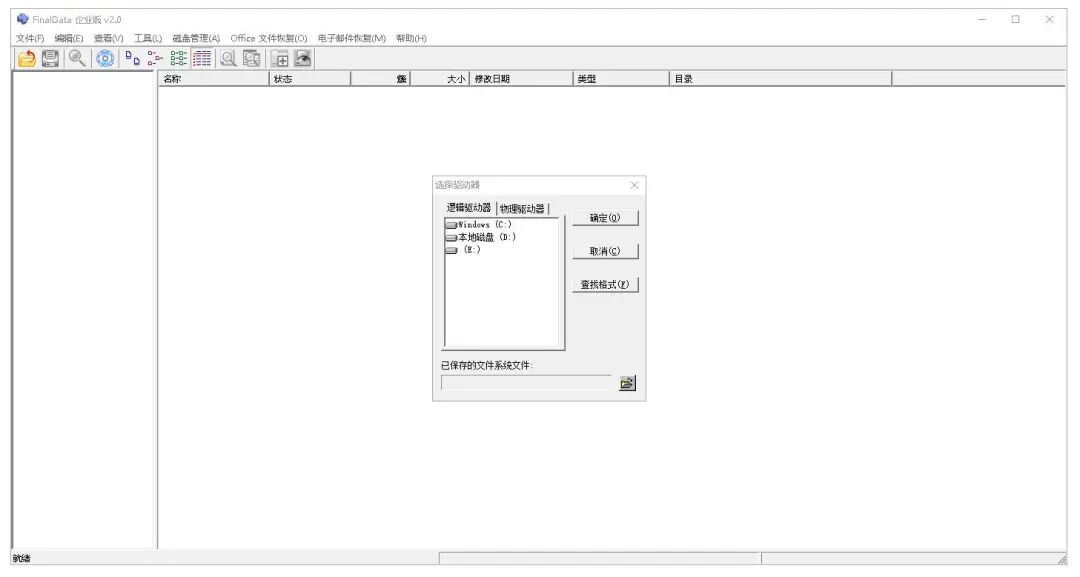1080x577 pixels.
Task: Sort by the 大小 column header
Action: pyautogui.click(x=441, y=79)
